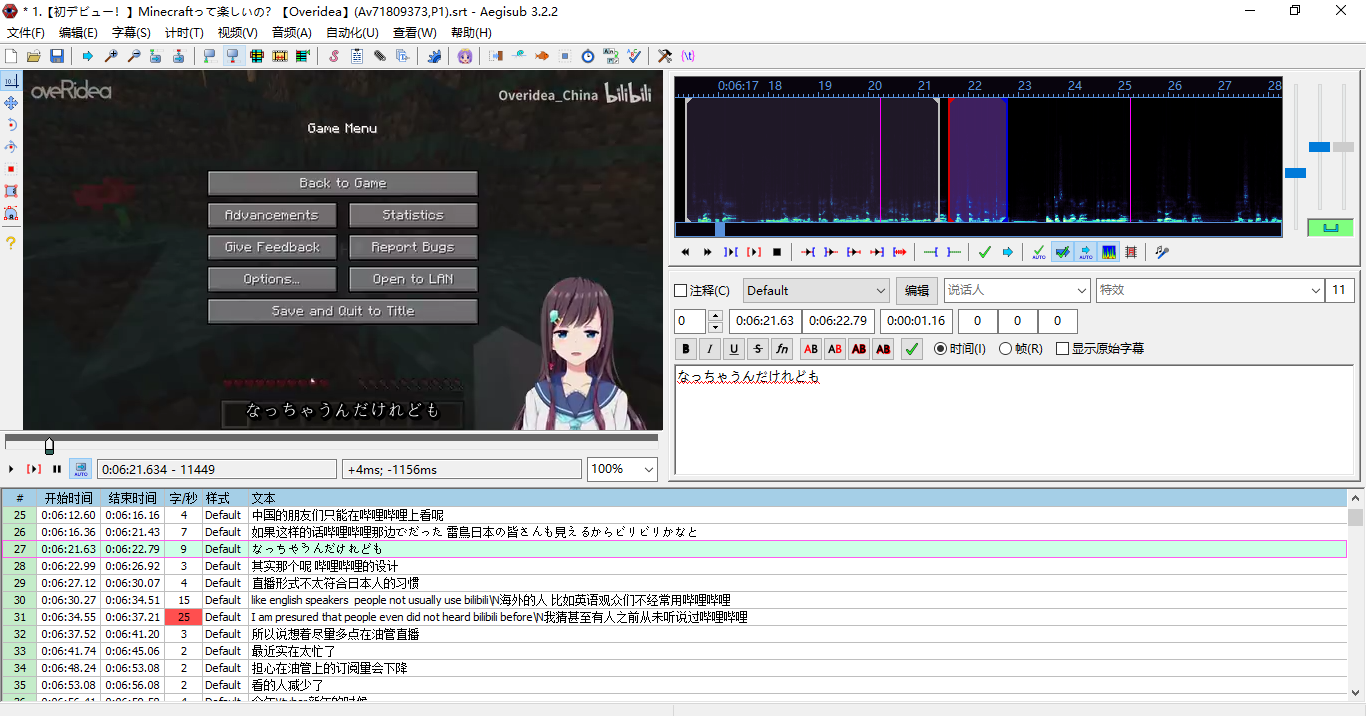Toggle auto-commit changes in audio toolbar
Viewport: 1366px width, 716px height.
(x=1039, y=252)
